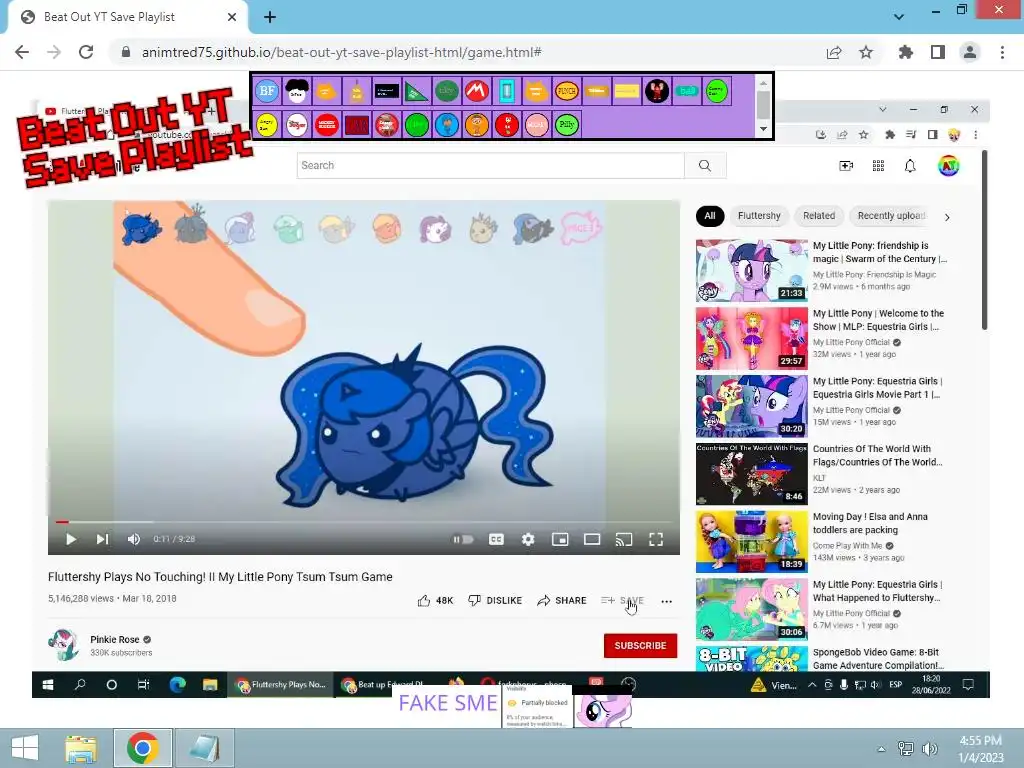Open the share page icon in address bar
1024x768 pixels.
coord(834,52)
